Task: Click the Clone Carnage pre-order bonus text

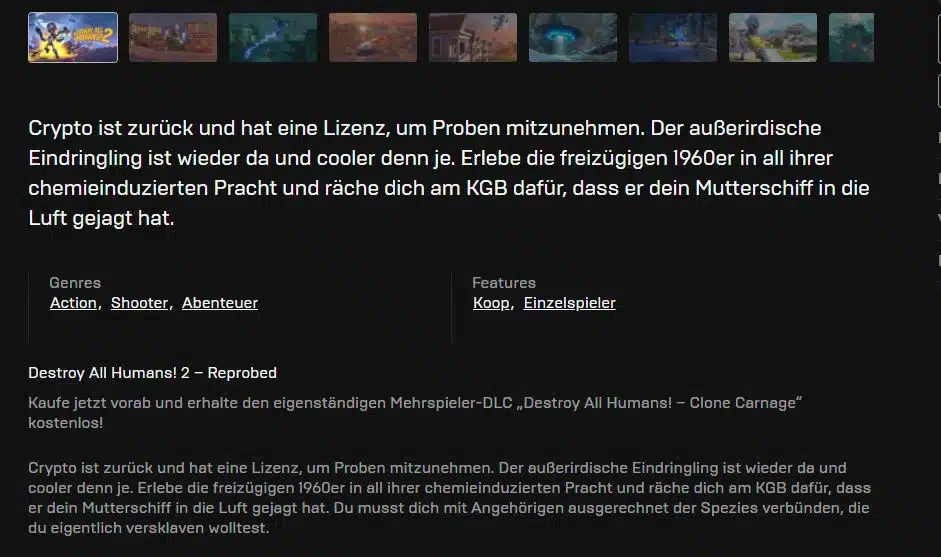Action: pos(415,412)
